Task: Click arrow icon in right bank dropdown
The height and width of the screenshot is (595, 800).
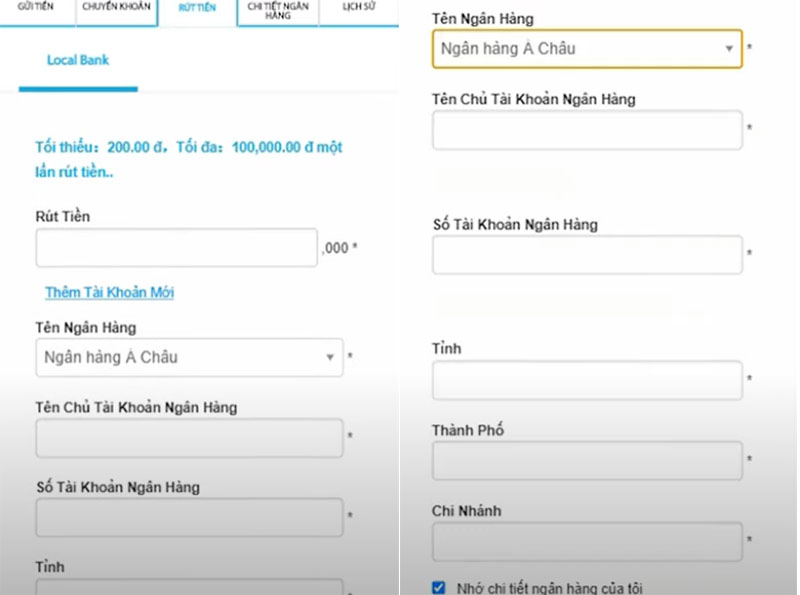Action: (x=729, y=49)
